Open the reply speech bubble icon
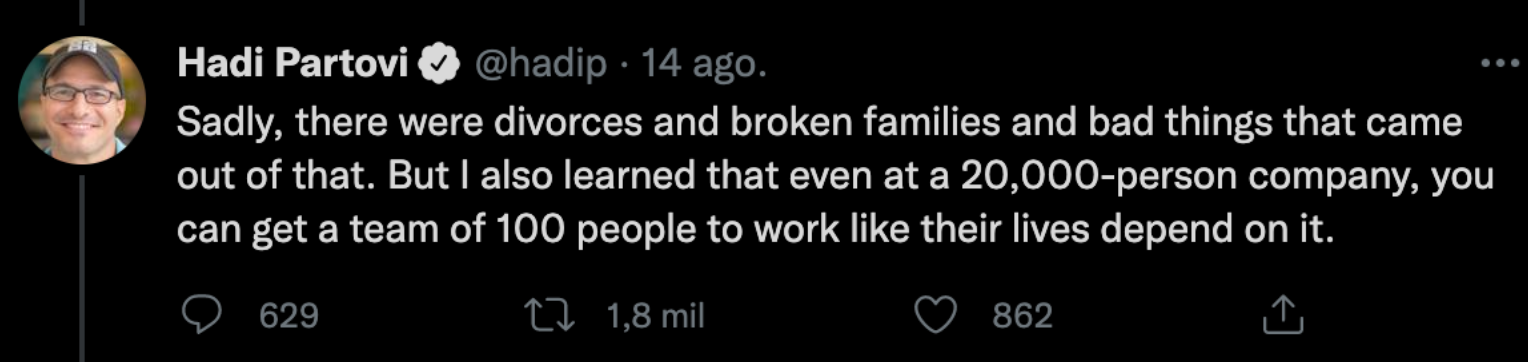The image size is (1528, 362). pyautogui.click(x=205, y=316)
